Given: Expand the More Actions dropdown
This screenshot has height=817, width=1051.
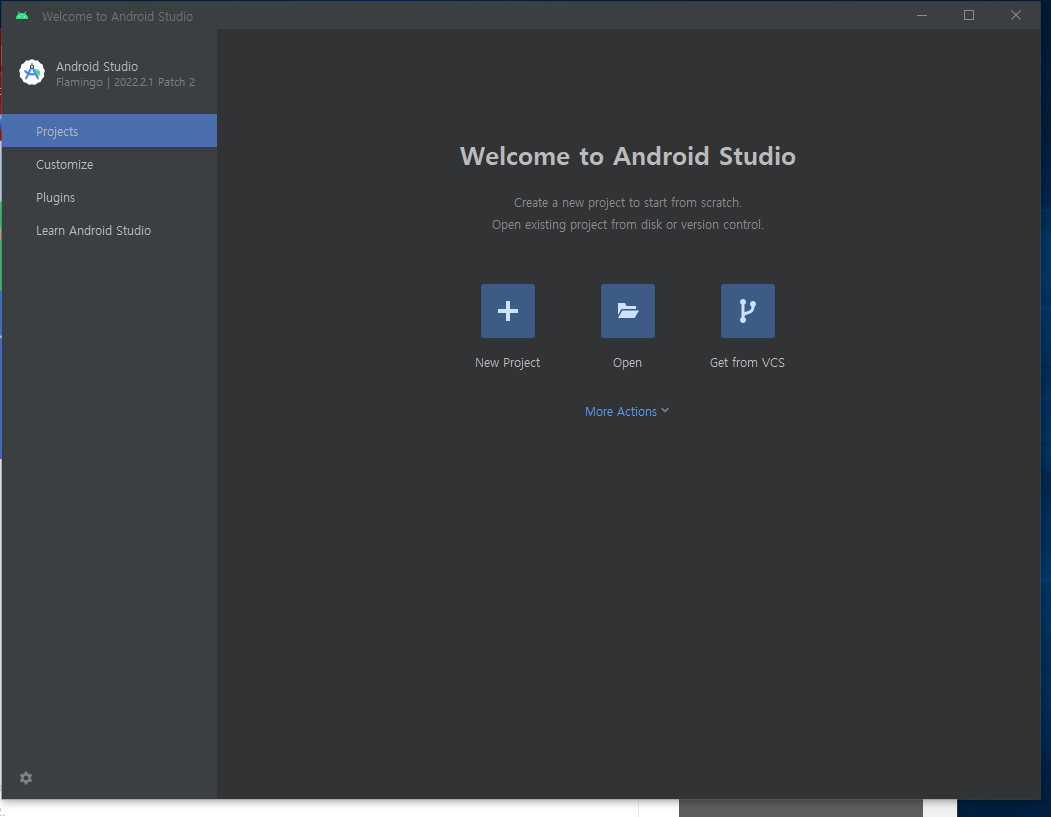Looking at the screenshot, I should (x=627, y=412).
